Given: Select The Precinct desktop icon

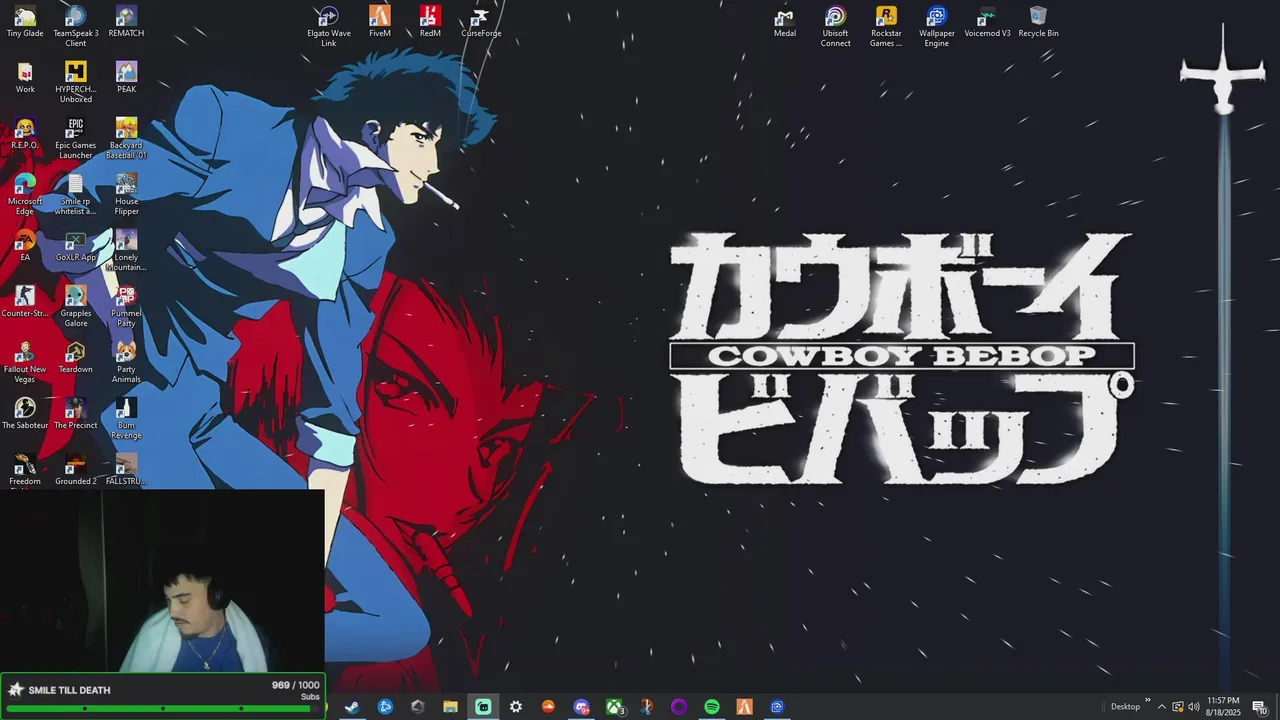Looking at the screenshot, I should pyautogui.click(x=76, y=414).
